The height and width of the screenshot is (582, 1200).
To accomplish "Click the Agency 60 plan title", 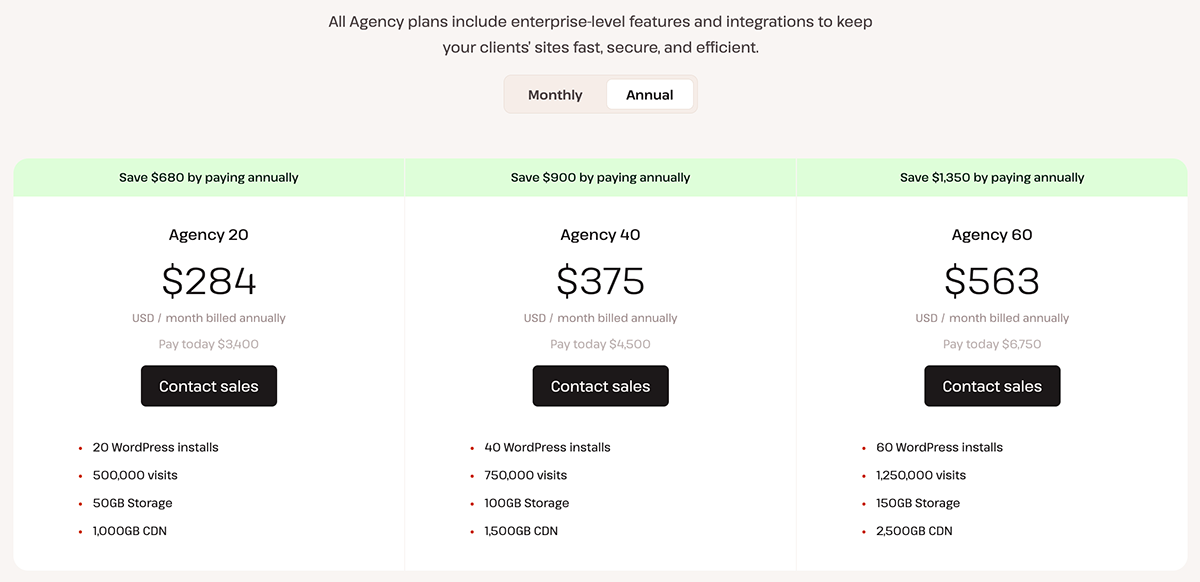I will point(992,235).
